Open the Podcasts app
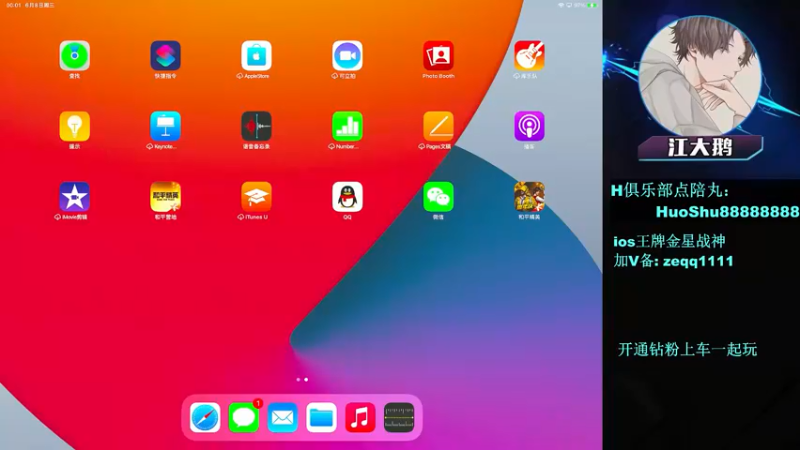800x450 pixels. point(529,126)
